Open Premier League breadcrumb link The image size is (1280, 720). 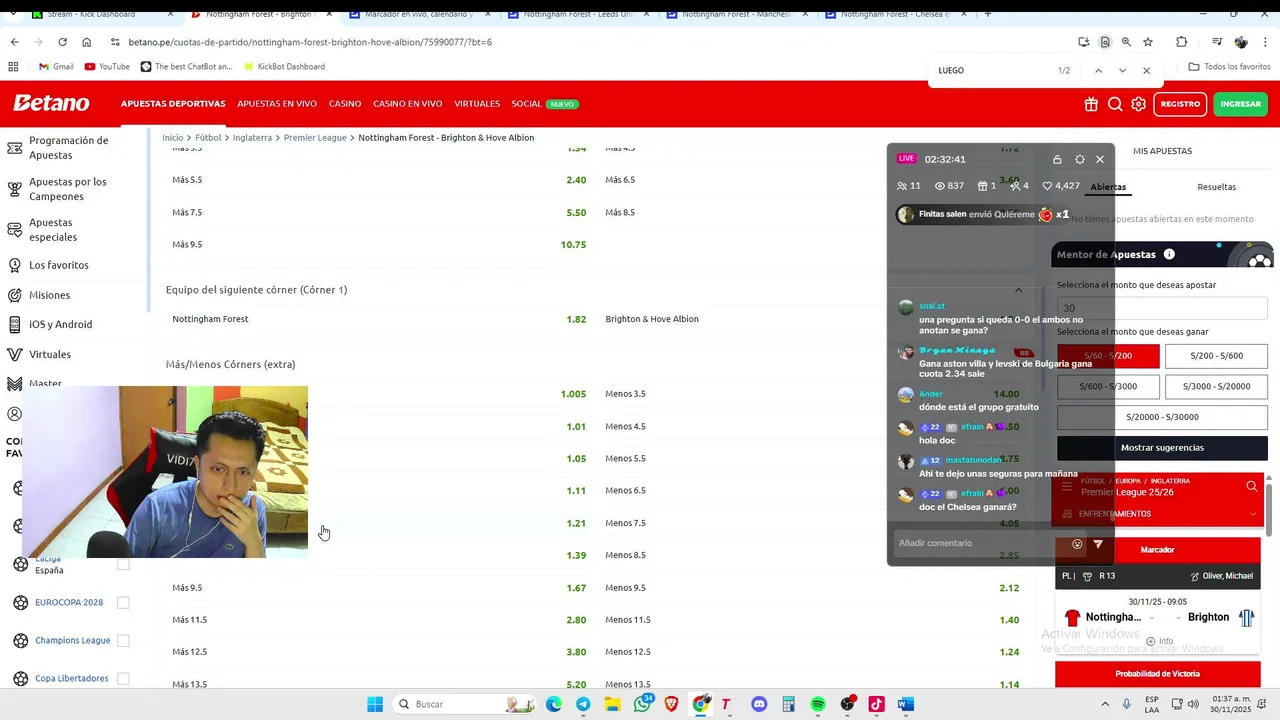click(x=315, y=138)
